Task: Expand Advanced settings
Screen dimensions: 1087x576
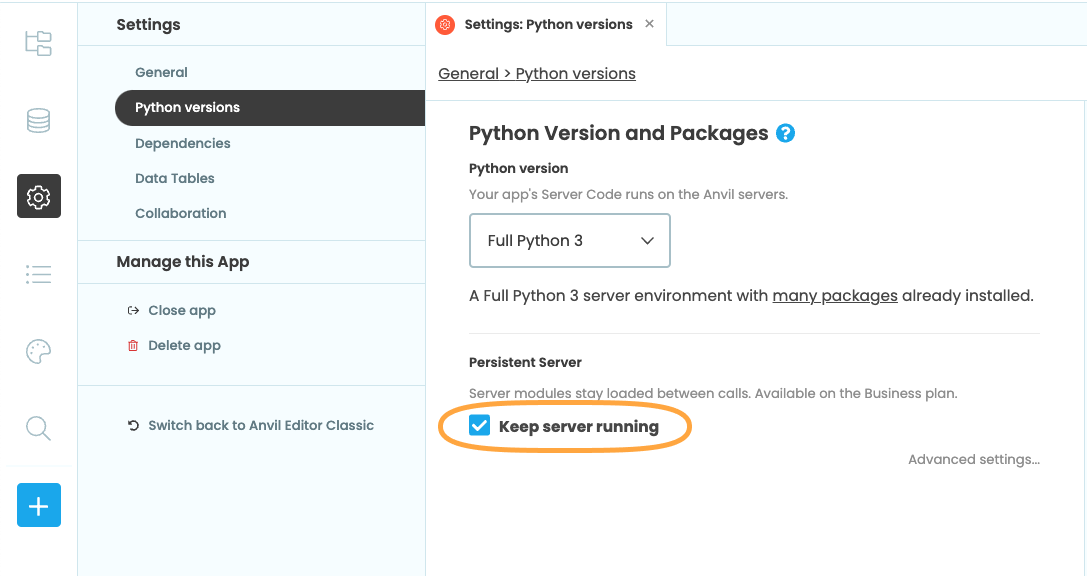Action: click(973, 460)
